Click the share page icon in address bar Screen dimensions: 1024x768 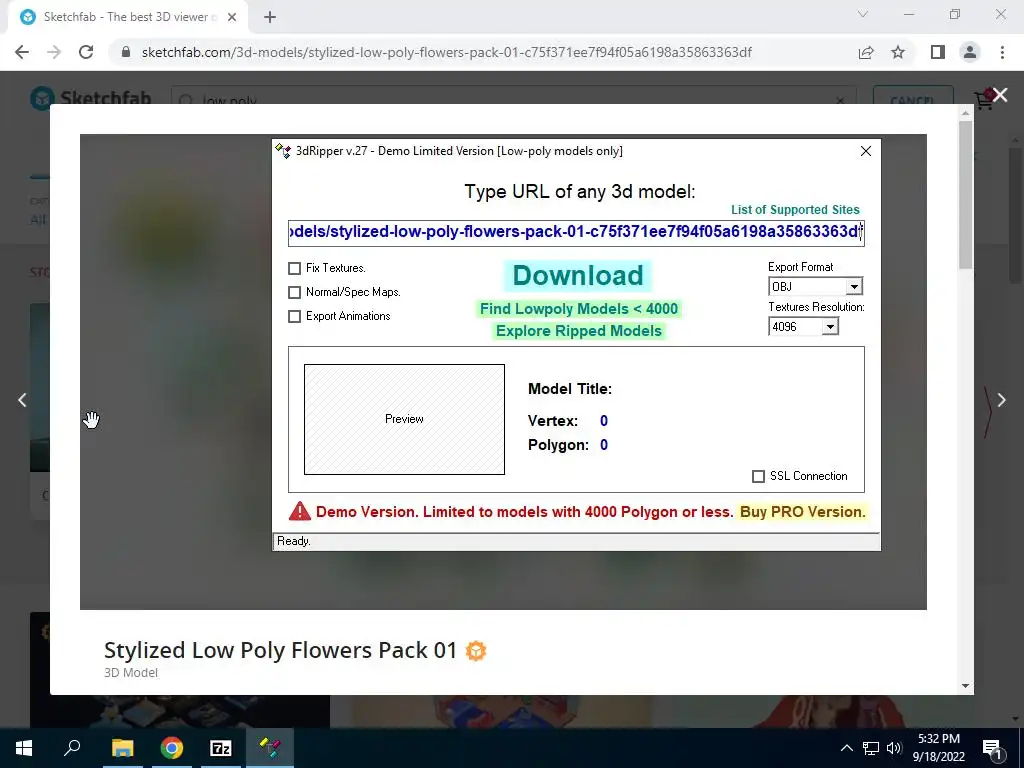[866, 52]
